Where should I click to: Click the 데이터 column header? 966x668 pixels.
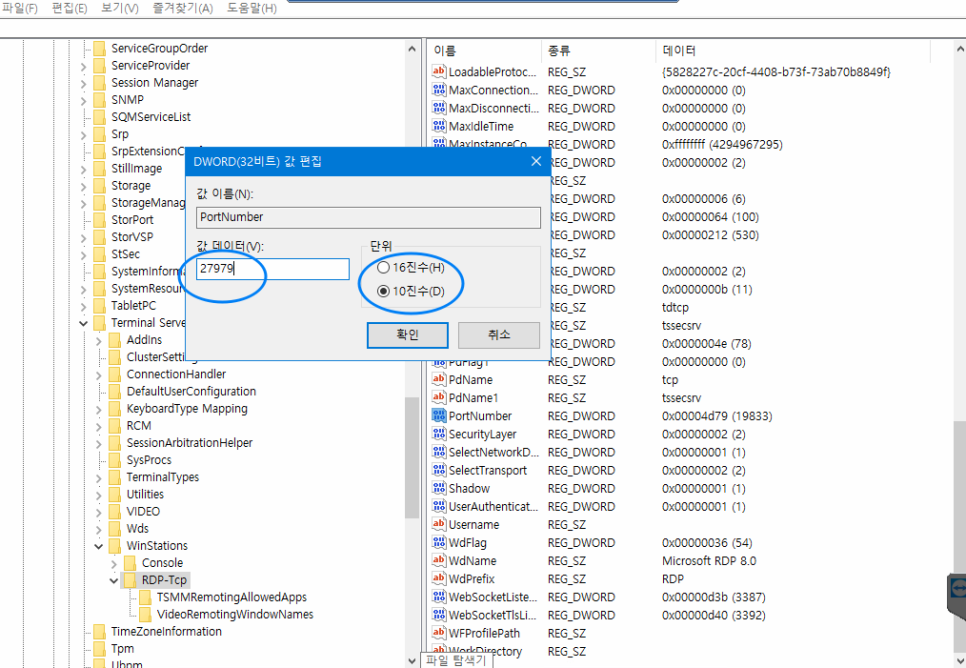pyautogui.click(x=792, y=51)
